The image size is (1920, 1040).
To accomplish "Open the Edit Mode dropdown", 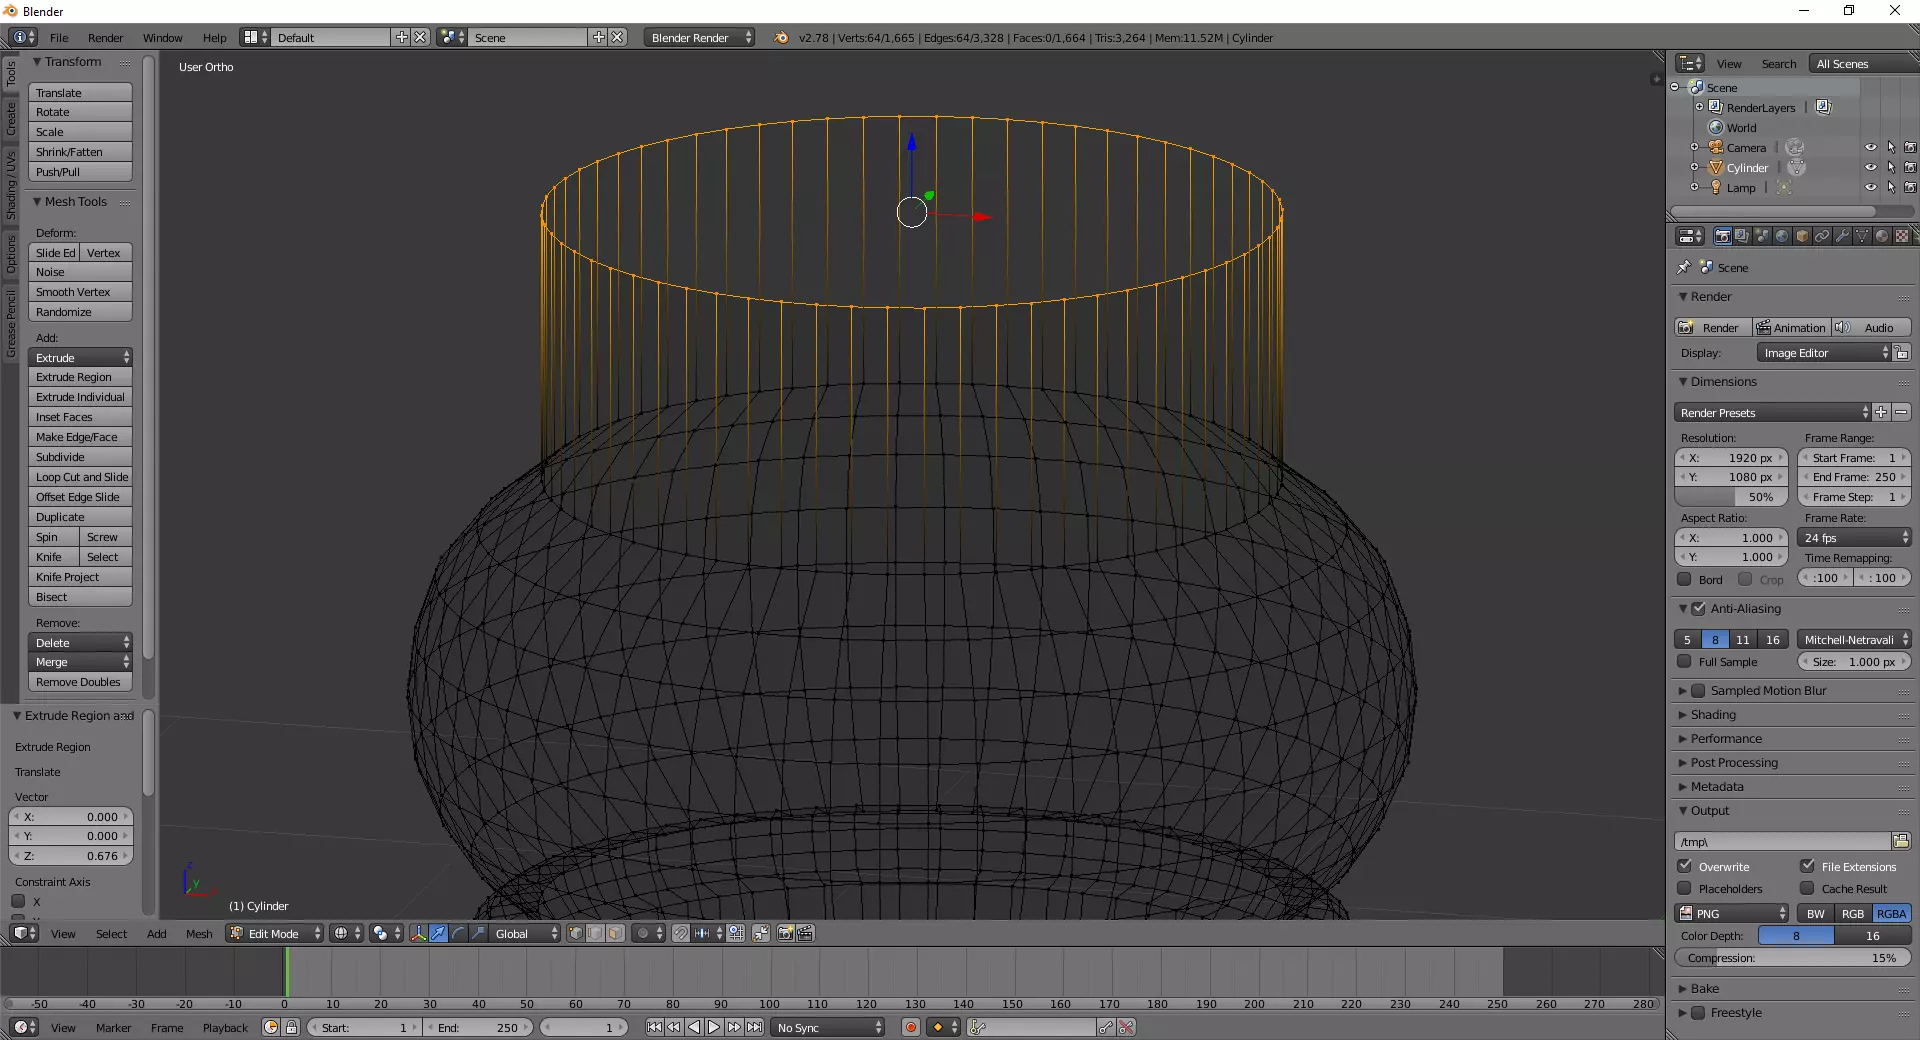I will click(x=275, y=933).
